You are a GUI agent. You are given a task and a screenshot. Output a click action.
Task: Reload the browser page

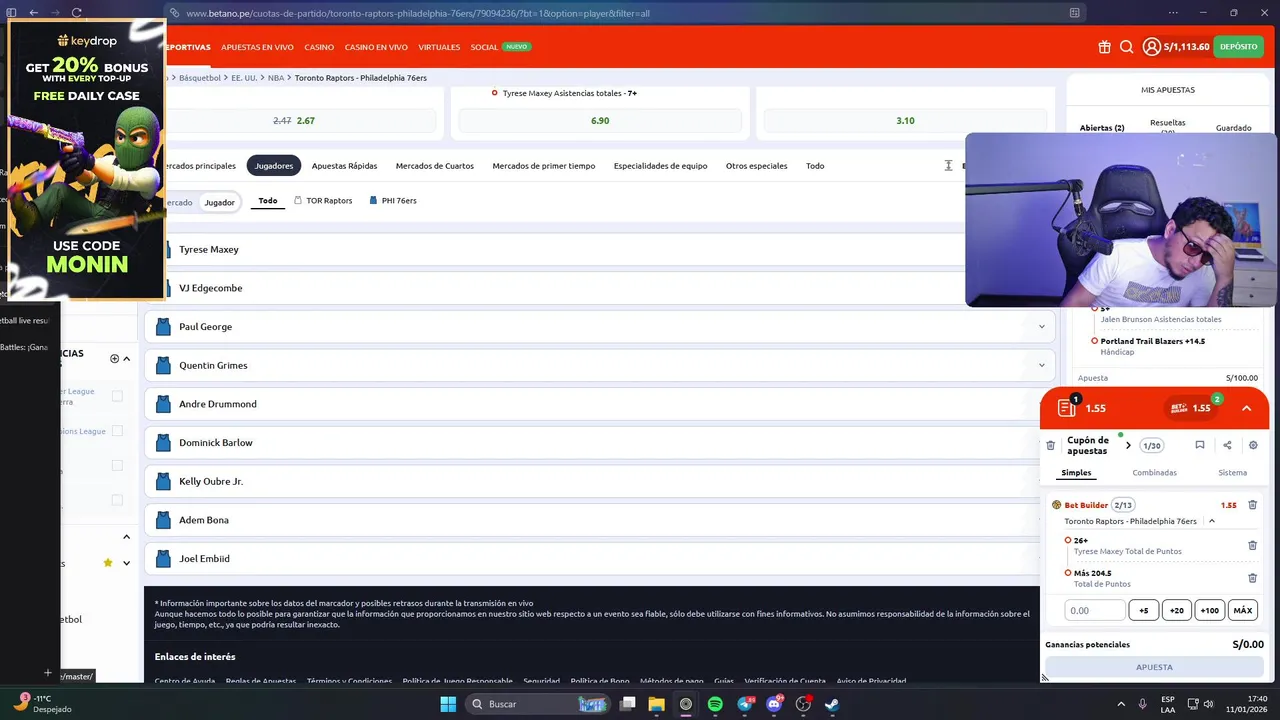(x=76, y=13)
